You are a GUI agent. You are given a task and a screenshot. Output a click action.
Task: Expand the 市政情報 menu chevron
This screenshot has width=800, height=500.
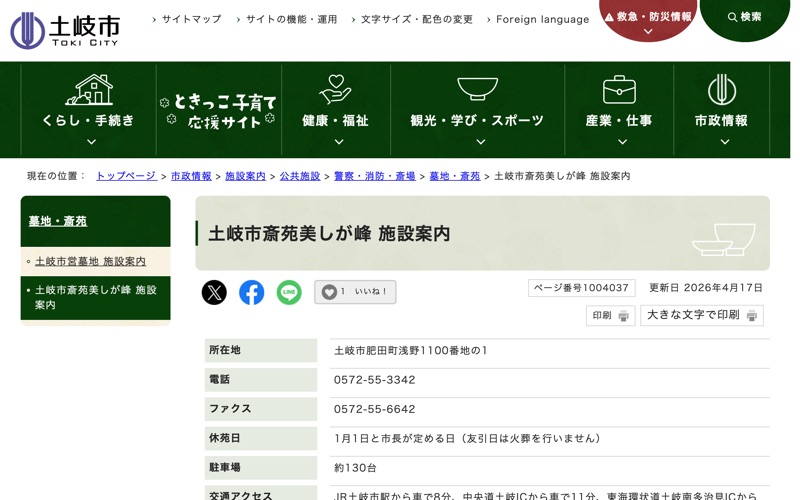(725, 142)
